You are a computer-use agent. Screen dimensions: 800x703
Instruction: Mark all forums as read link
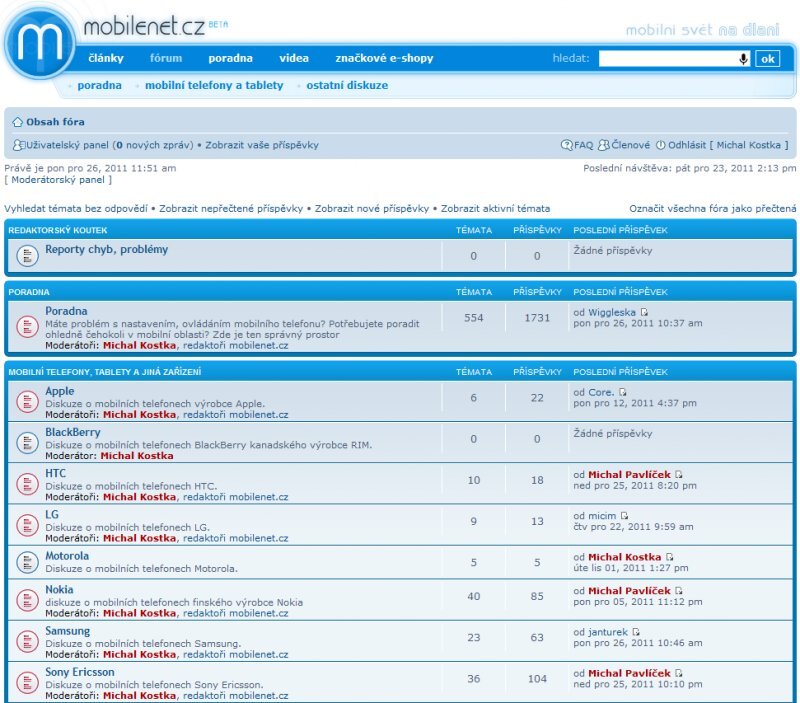click(712, 209)
